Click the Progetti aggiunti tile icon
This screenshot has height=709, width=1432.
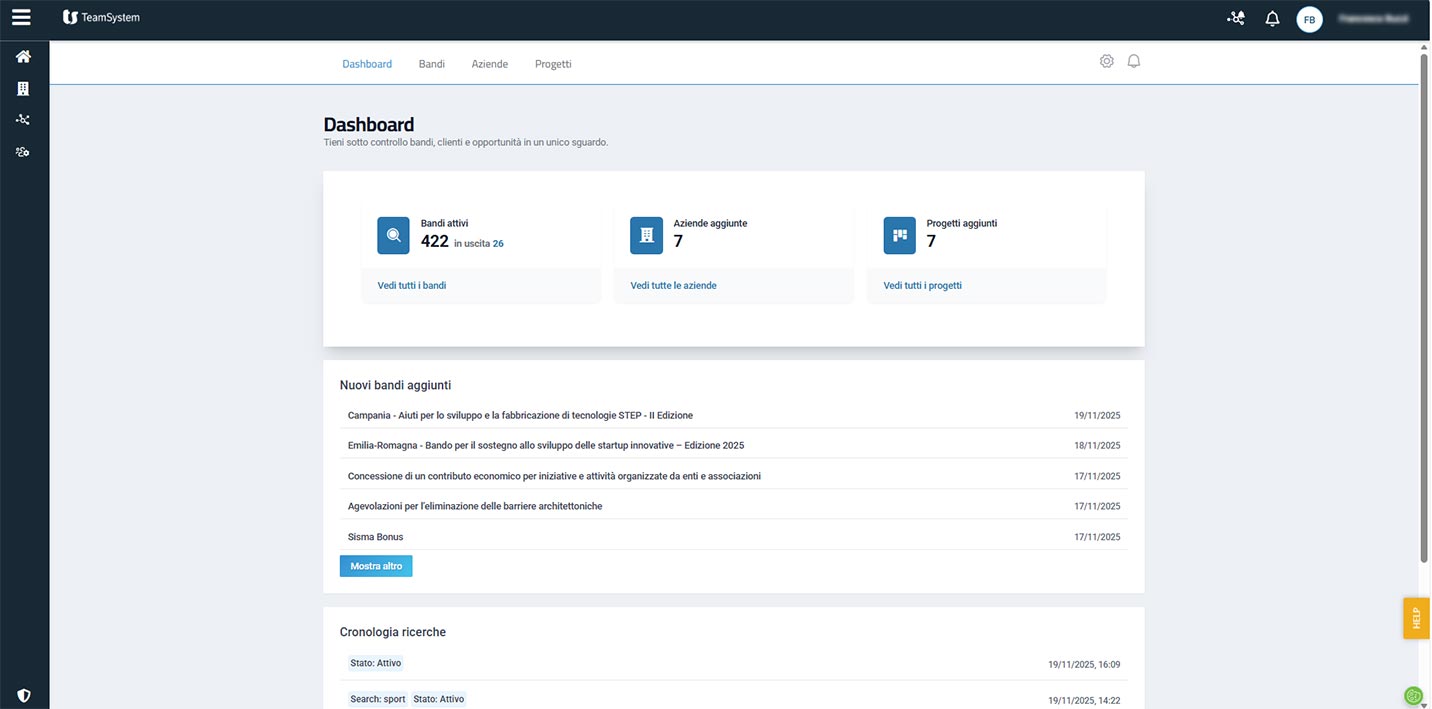pyautogui.click(x=899, y=235)
